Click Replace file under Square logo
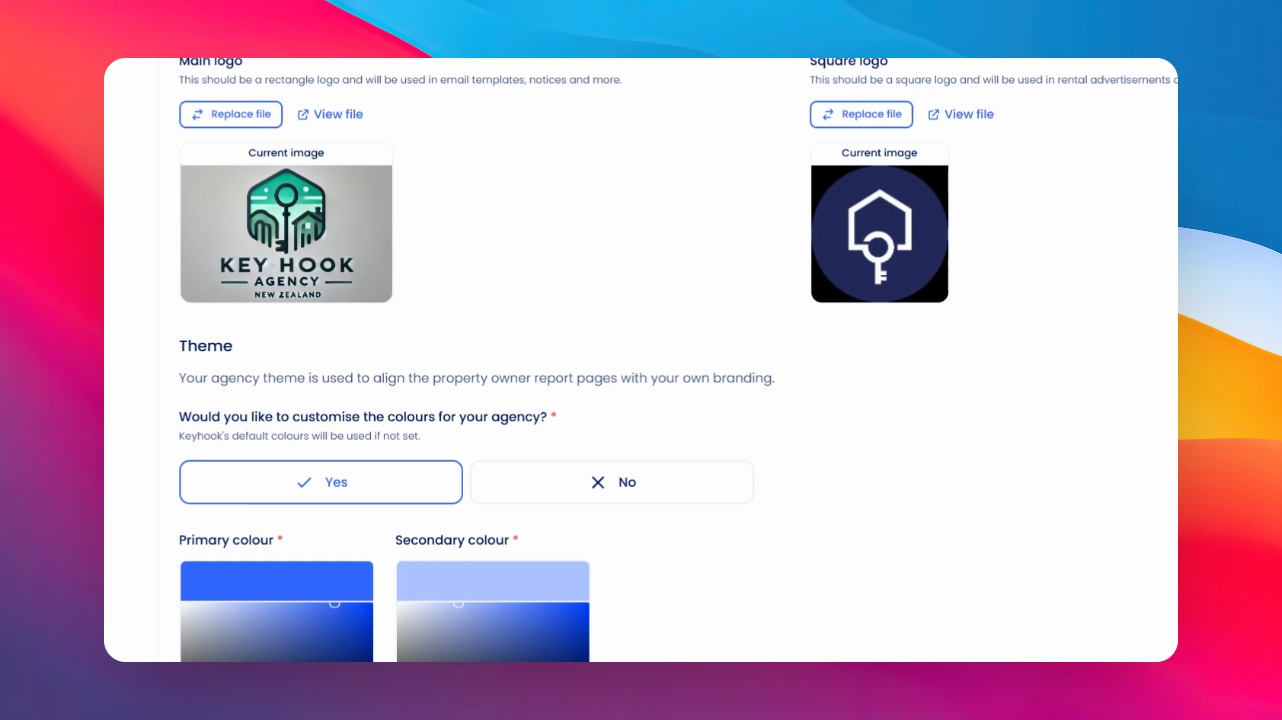This screenshot has height=720, width=1282. tap(861, 114)
